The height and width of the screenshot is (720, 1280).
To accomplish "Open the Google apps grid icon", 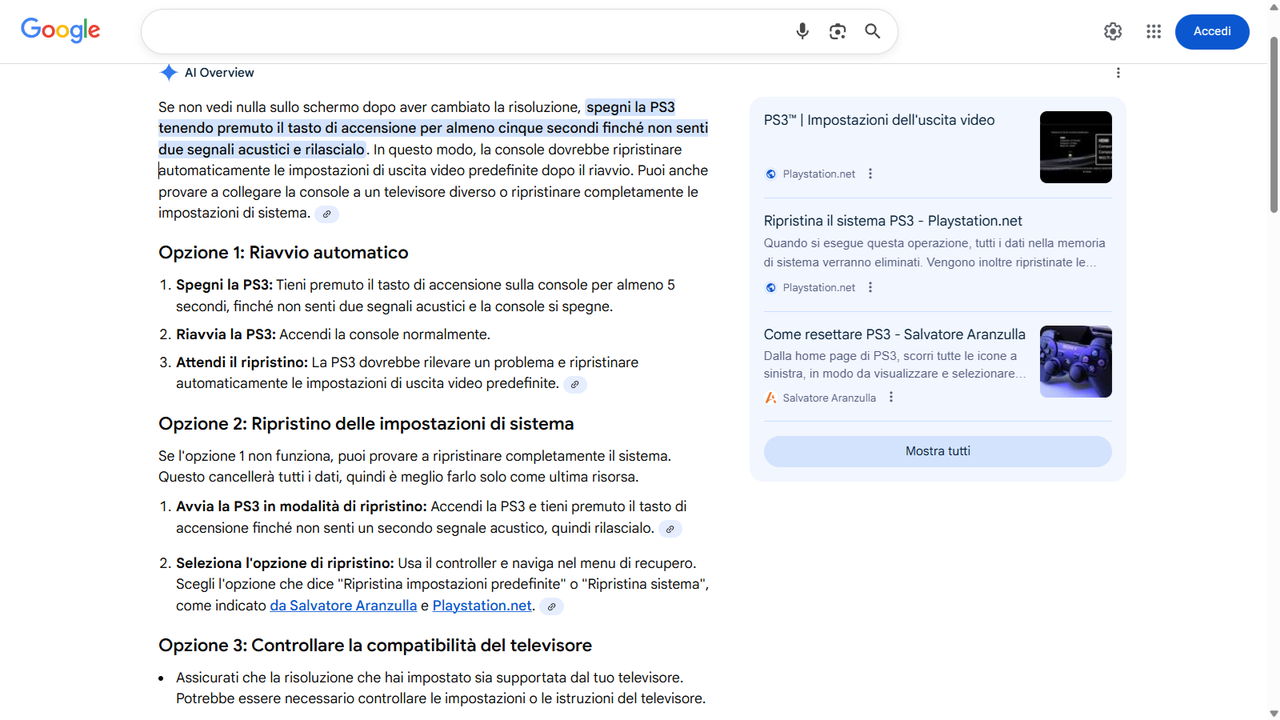I will pyautogui.click(x=1154, y=31).
